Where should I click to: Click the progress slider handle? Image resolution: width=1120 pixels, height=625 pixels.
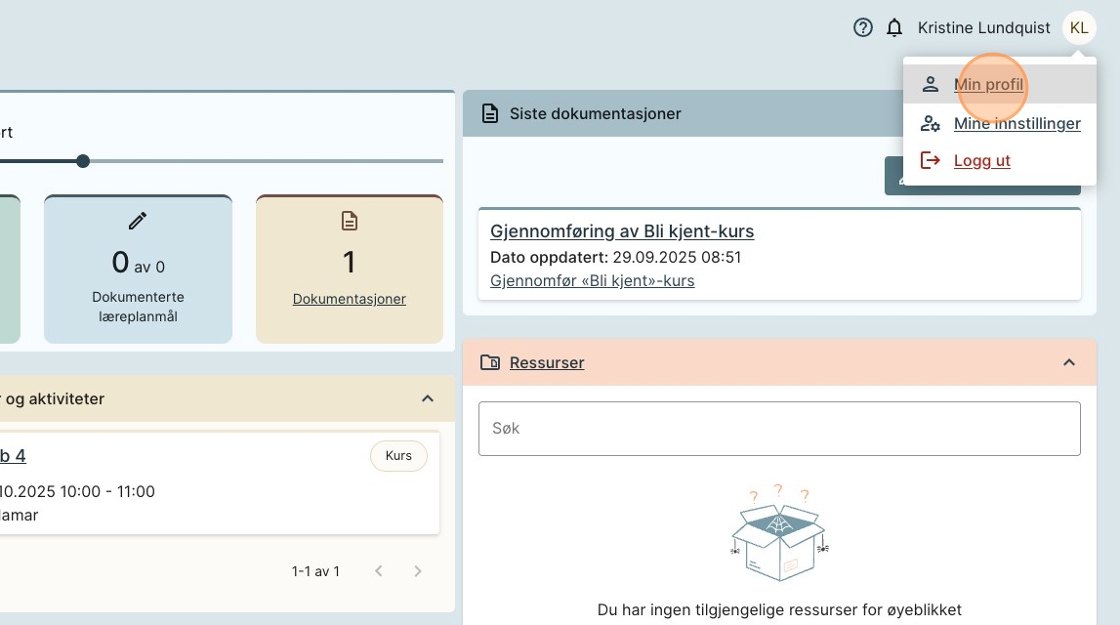(x=83, y=161)
